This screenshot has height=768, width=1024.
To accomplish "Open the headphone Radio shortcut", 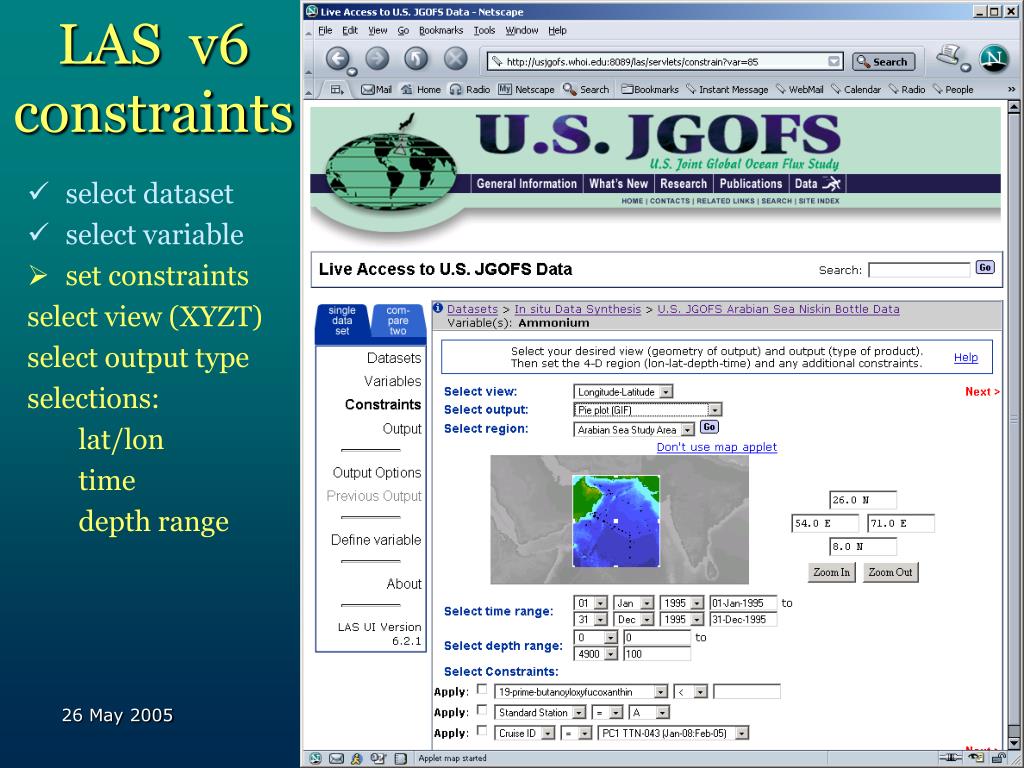I will coord(470,89).
